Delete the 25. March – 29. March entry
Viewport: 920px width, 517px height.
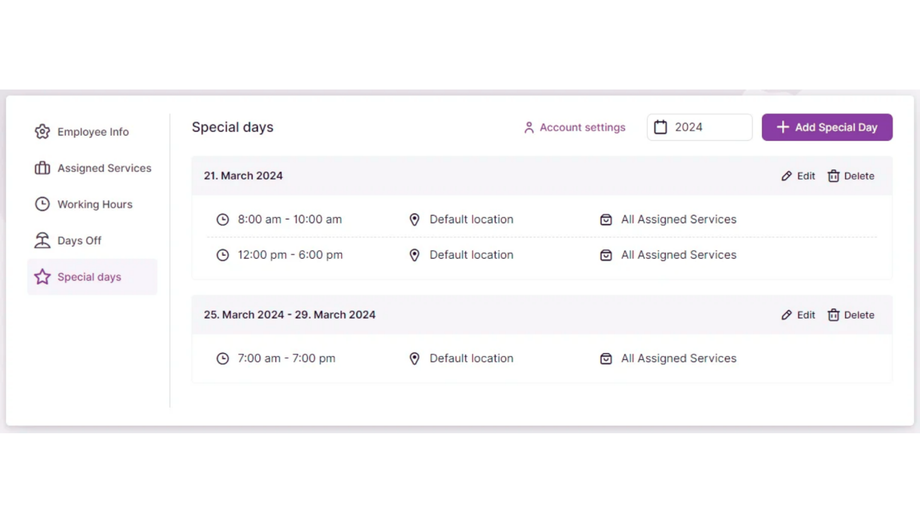[851, 315]
